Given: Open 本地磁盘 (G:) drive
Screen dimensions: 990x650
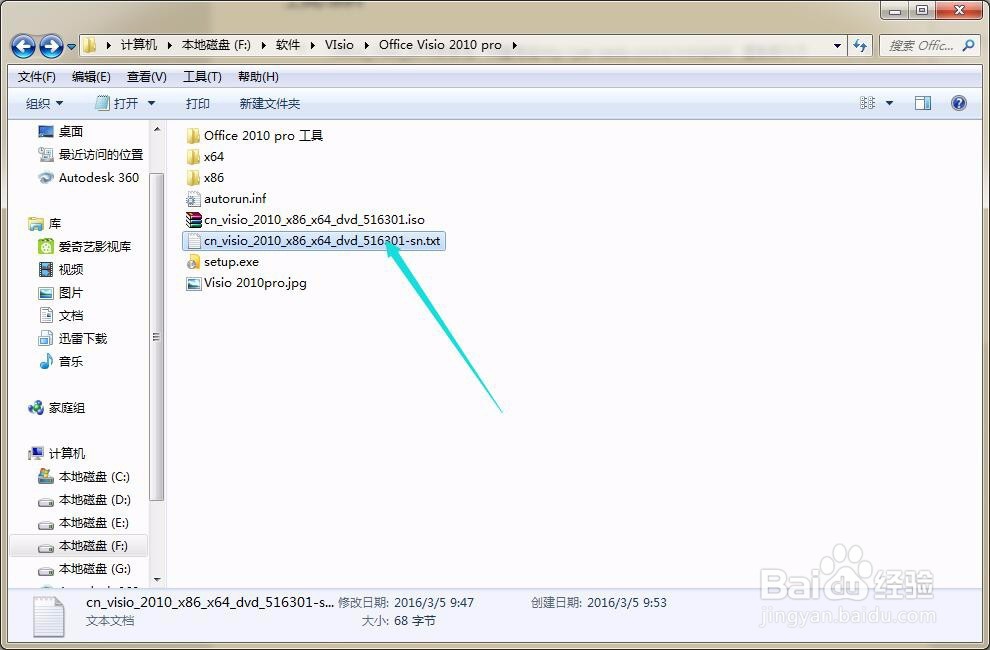Looking at the screenshot, I should pos(84,569).
